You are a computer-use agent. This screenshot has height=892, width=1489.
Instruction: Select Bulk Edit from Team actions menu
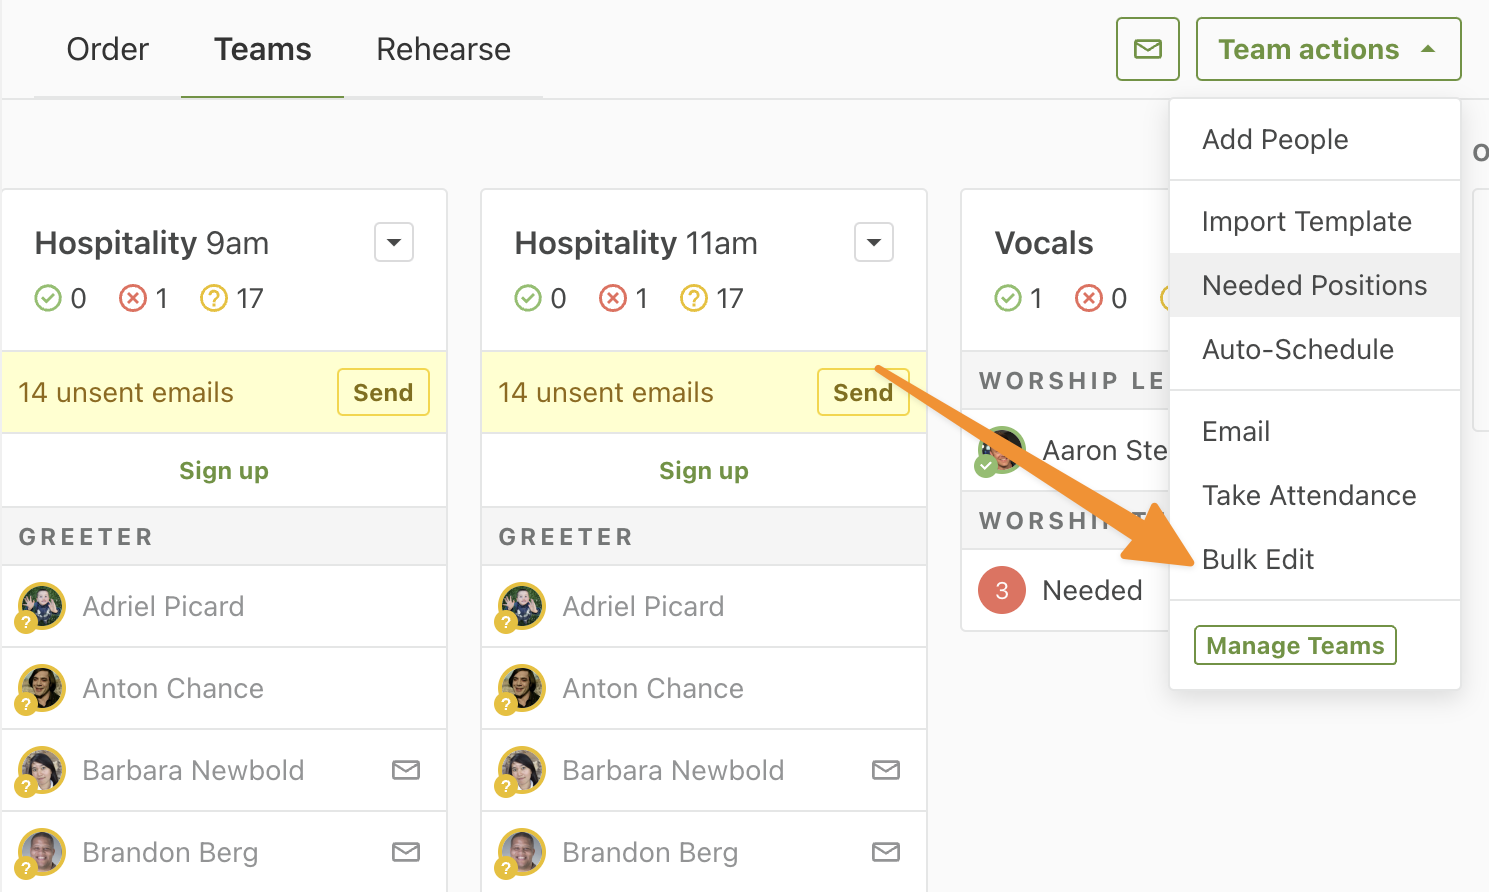[x=1258, y=559]
